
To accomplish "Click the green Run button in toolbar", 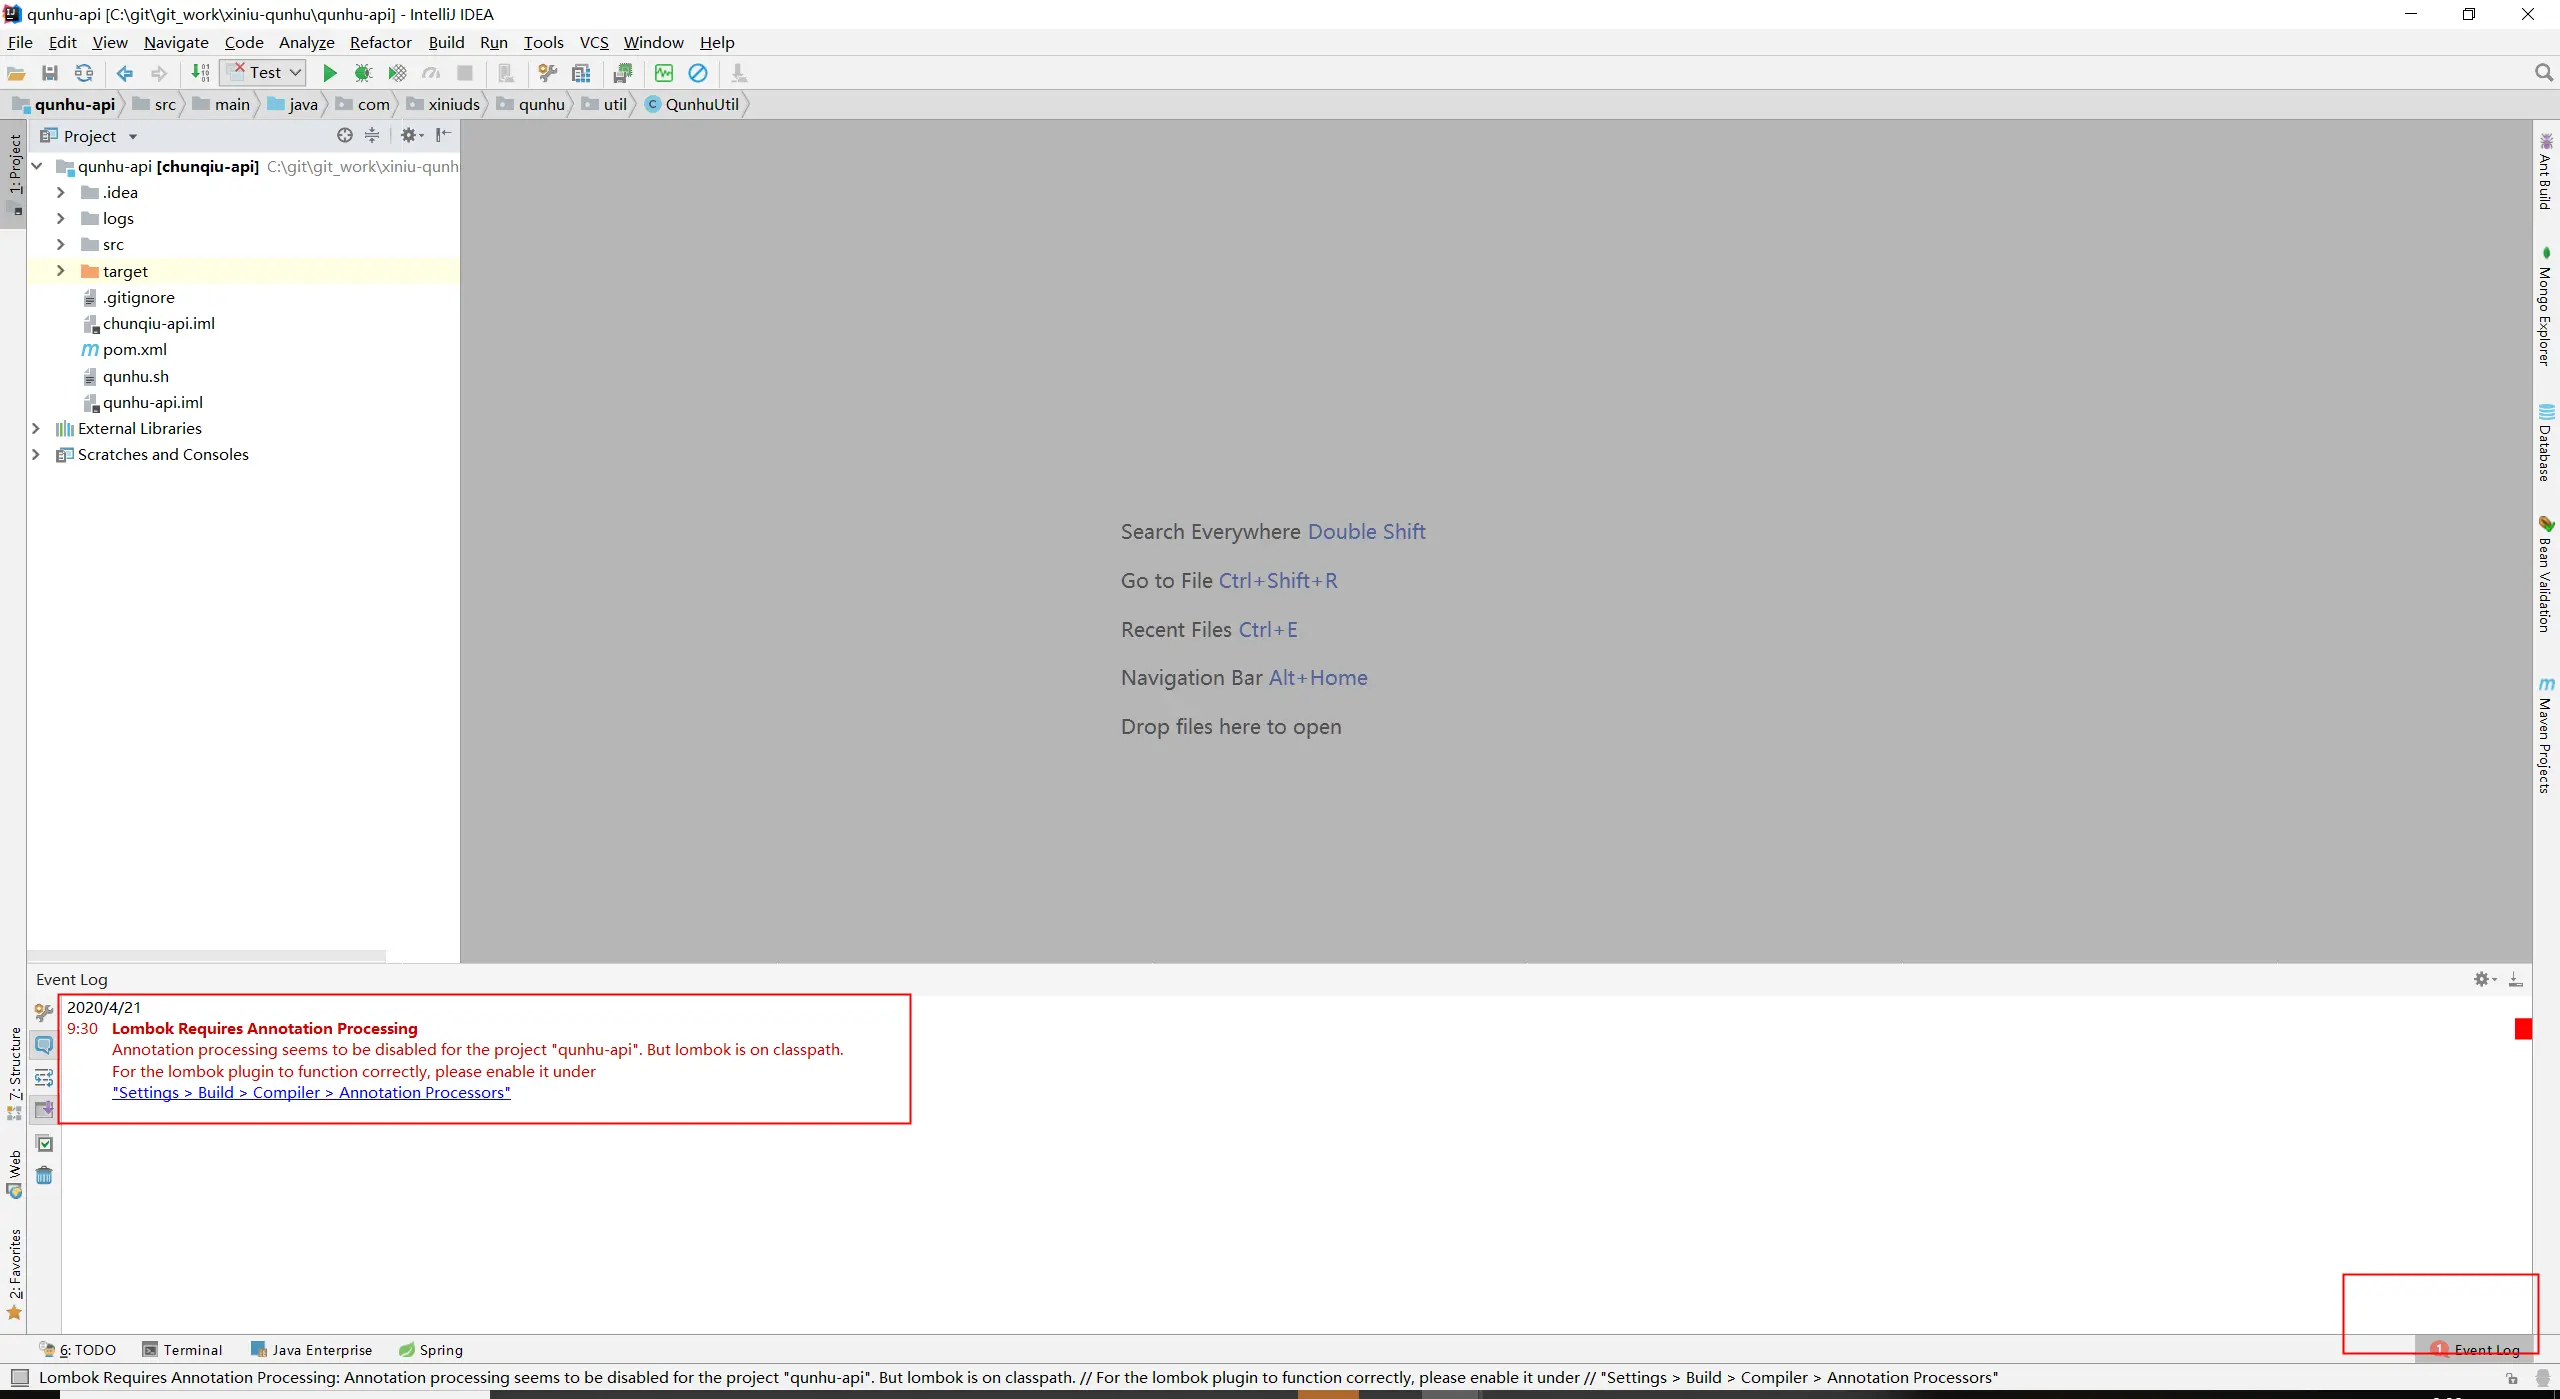I will [329, 73].
